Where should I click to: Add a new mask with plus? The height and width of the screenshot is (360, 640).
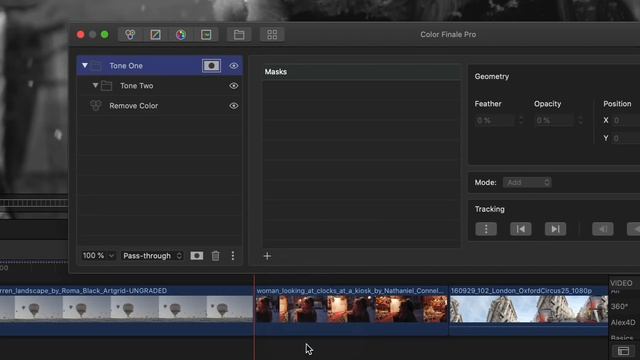[267, 256]
